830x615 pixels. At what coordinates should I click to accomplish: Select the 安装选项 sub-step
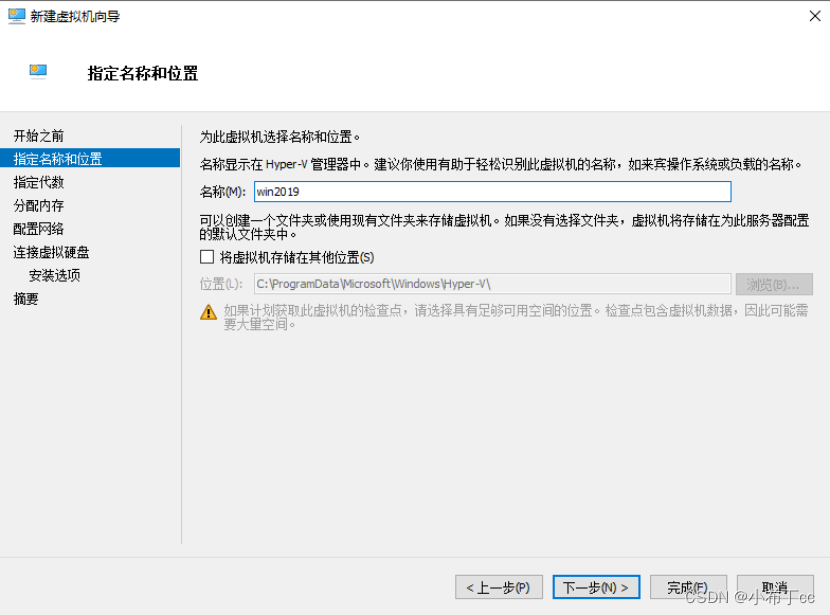point(55,275)
